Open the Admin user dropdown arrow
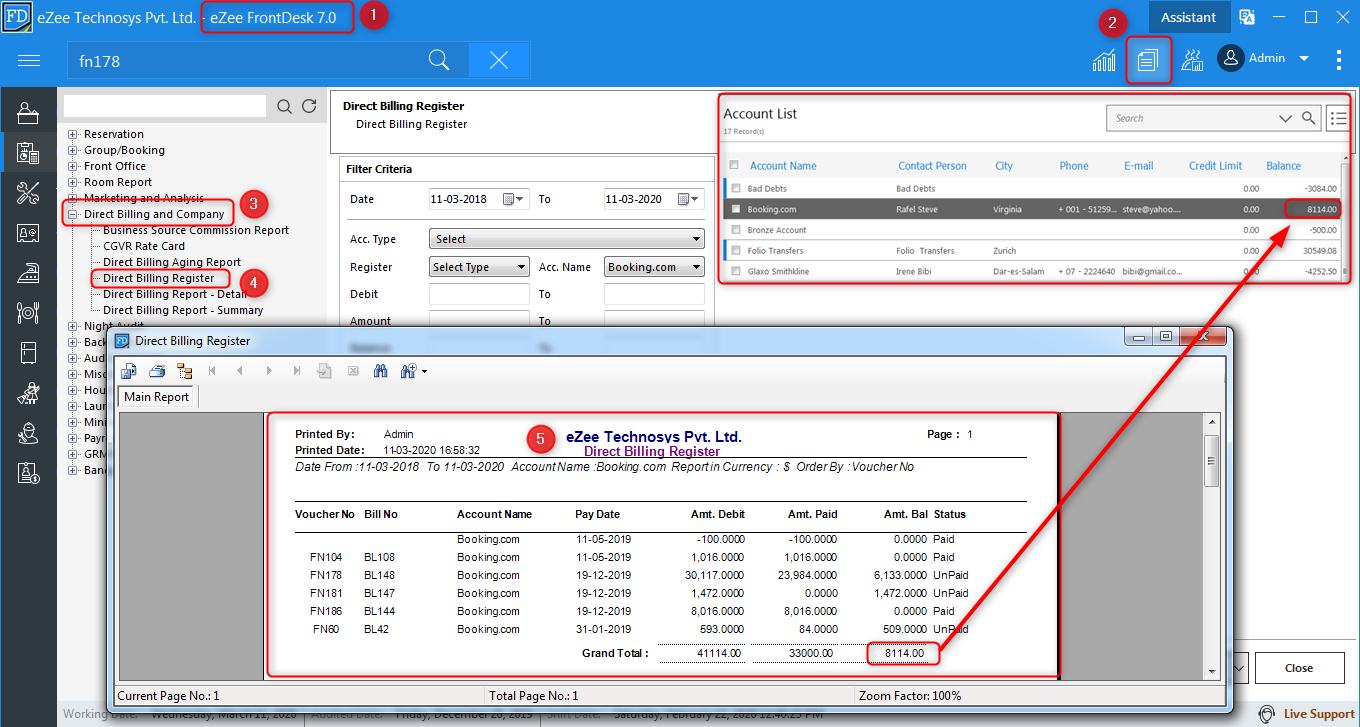The width and height of the screenshot is (1360, 727). click(1304, 59)
